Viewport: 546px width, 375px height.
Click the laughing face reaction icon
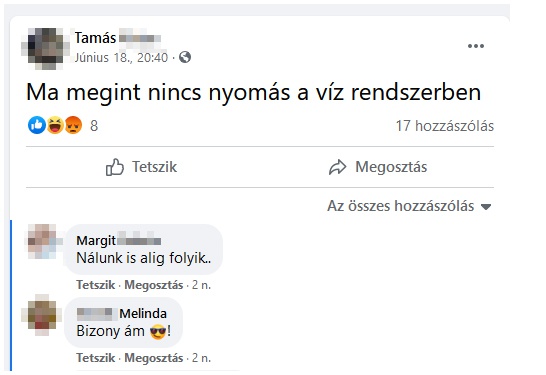(55, 125)
